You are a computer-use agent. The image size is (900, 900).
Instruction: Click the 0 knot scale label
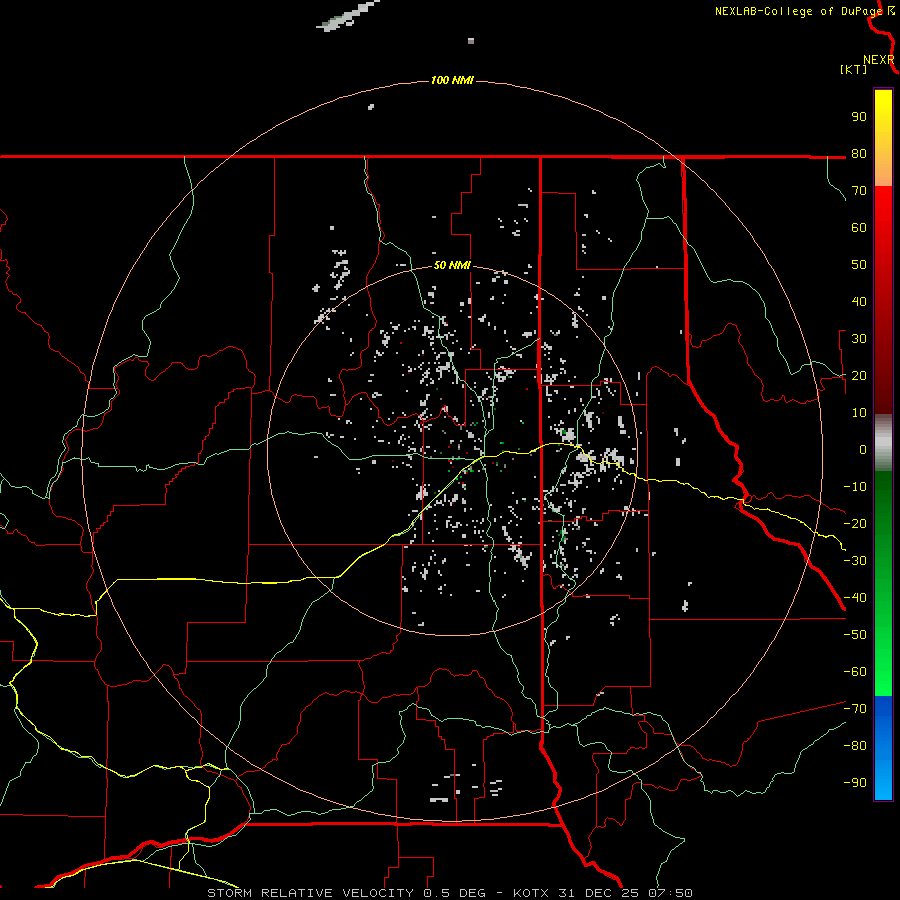863,450
